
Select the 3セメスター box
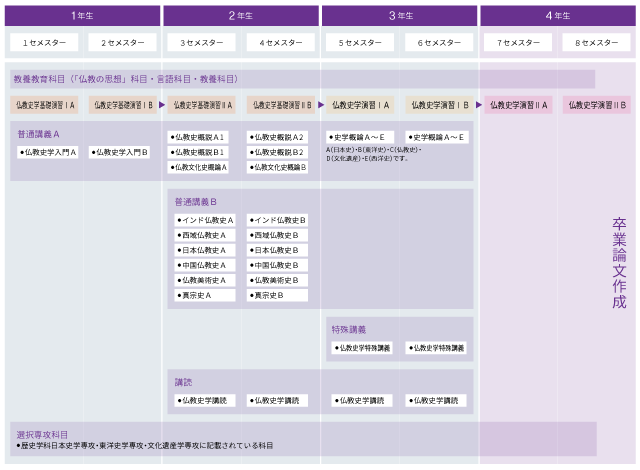pyautogui.click(x=202, y=42)
